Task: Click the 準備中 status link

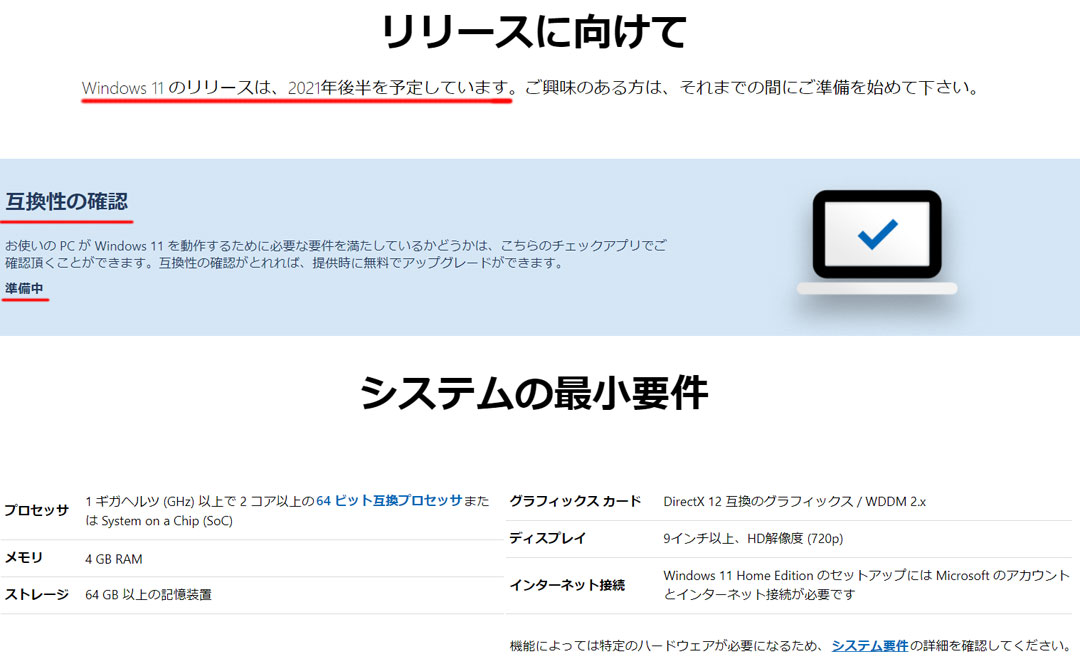Action: pos(24,288)
